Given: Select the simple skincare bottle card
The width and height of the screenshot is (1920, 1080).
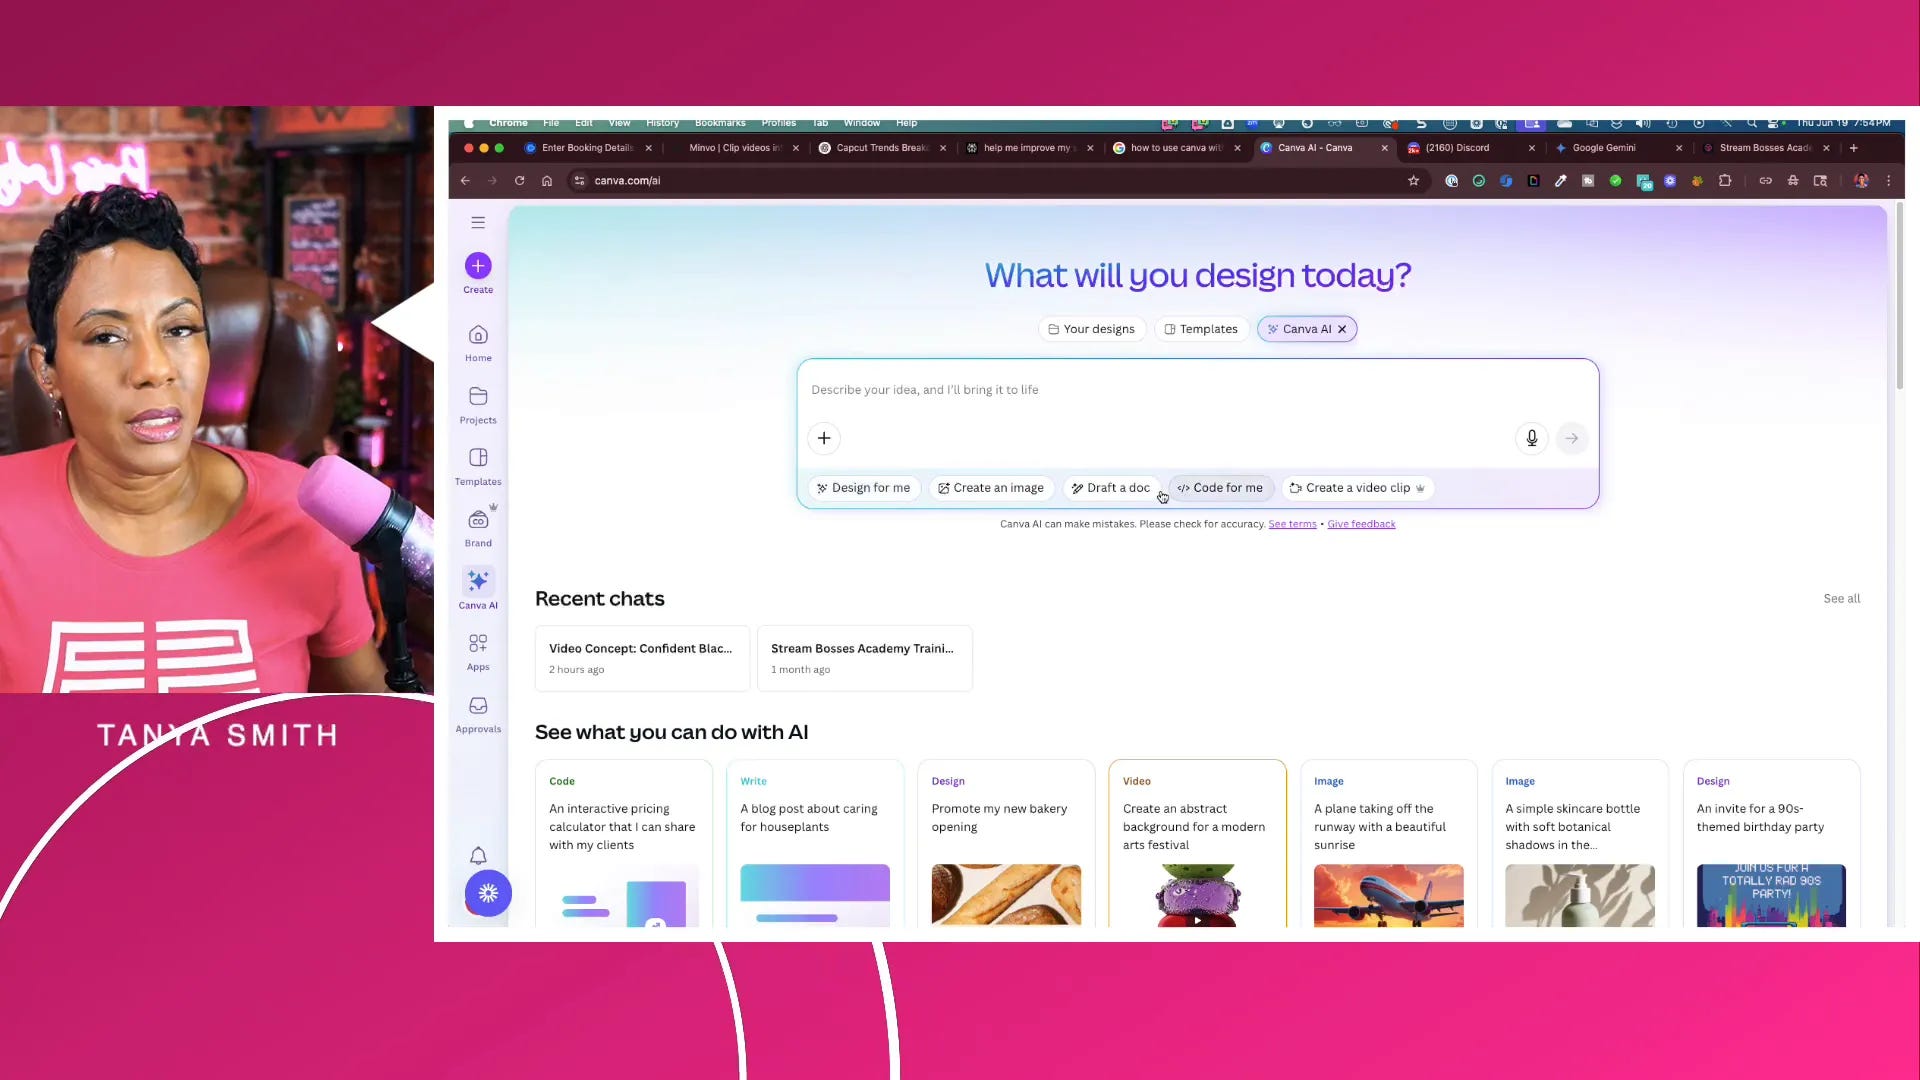Looking at the screenshot, I should (1579, 843).
